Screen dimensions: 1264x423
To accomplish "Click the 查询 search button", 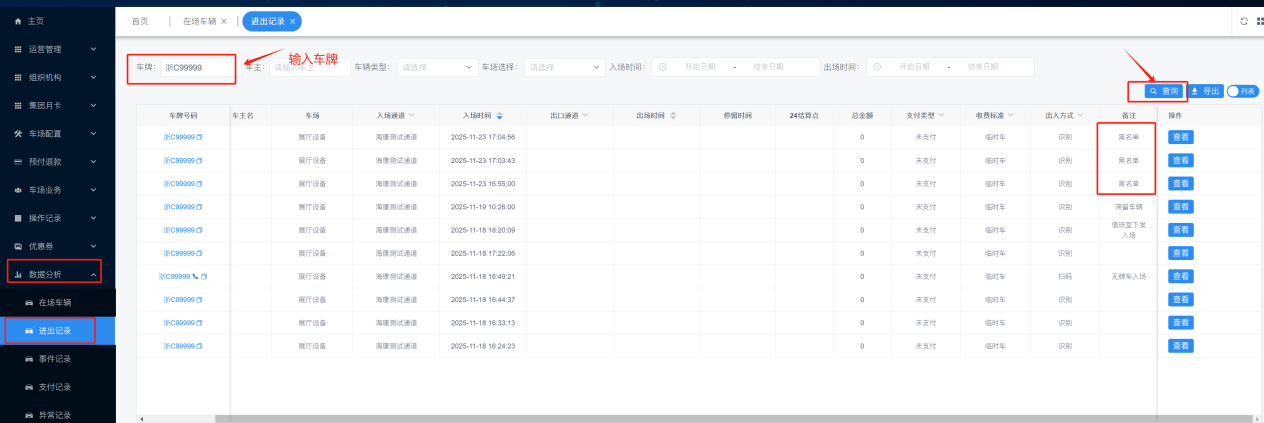I will pos(1165,91).
